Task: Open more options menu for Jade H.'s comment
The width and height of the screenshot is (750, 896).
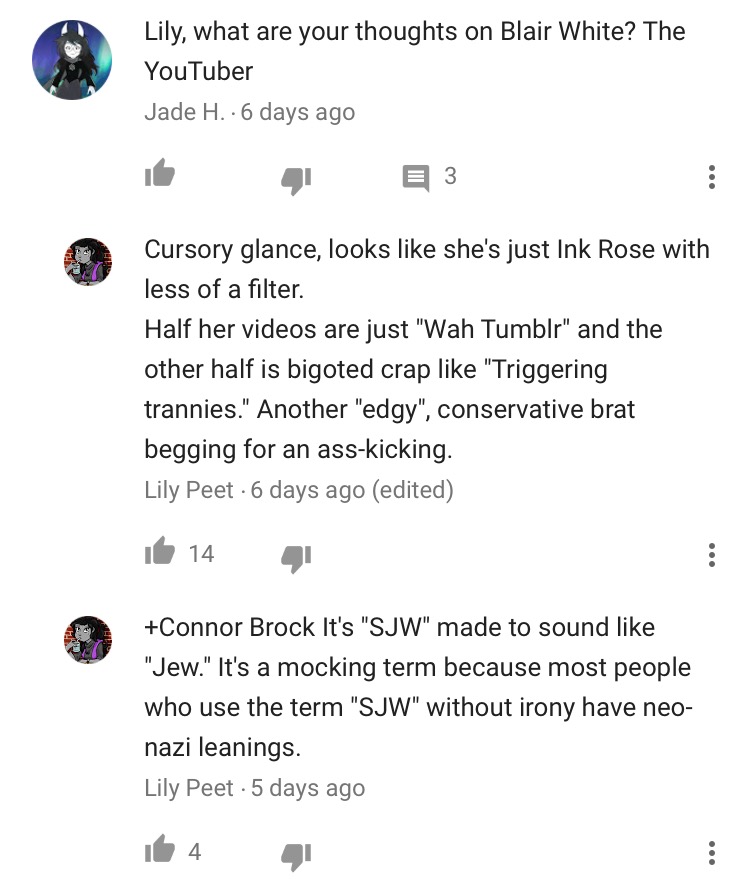Action: point(711,177)
